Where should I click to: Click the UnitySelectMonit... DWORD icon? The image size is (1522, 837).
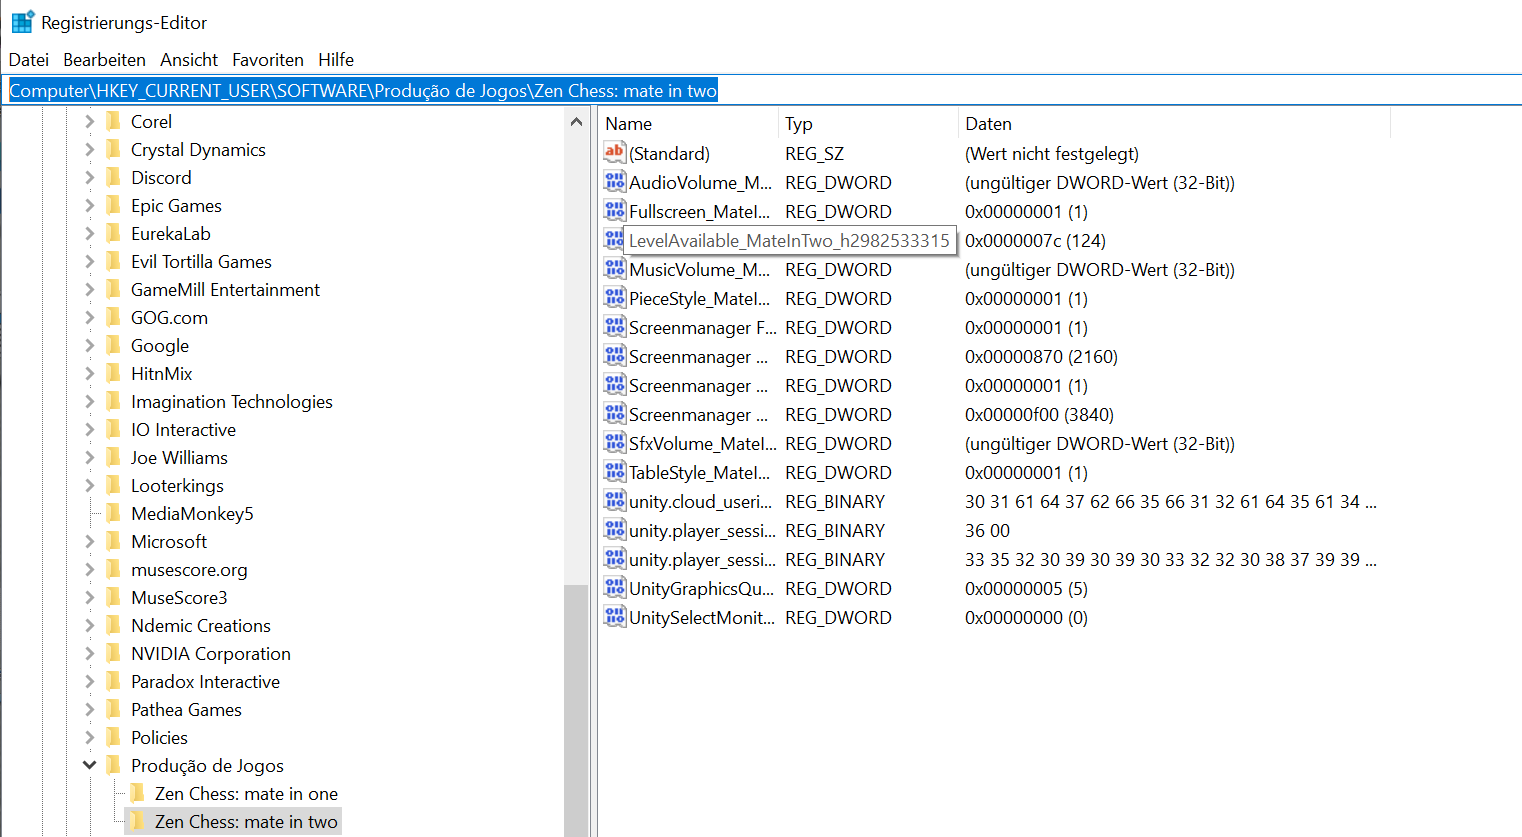(x=614, y=617)
